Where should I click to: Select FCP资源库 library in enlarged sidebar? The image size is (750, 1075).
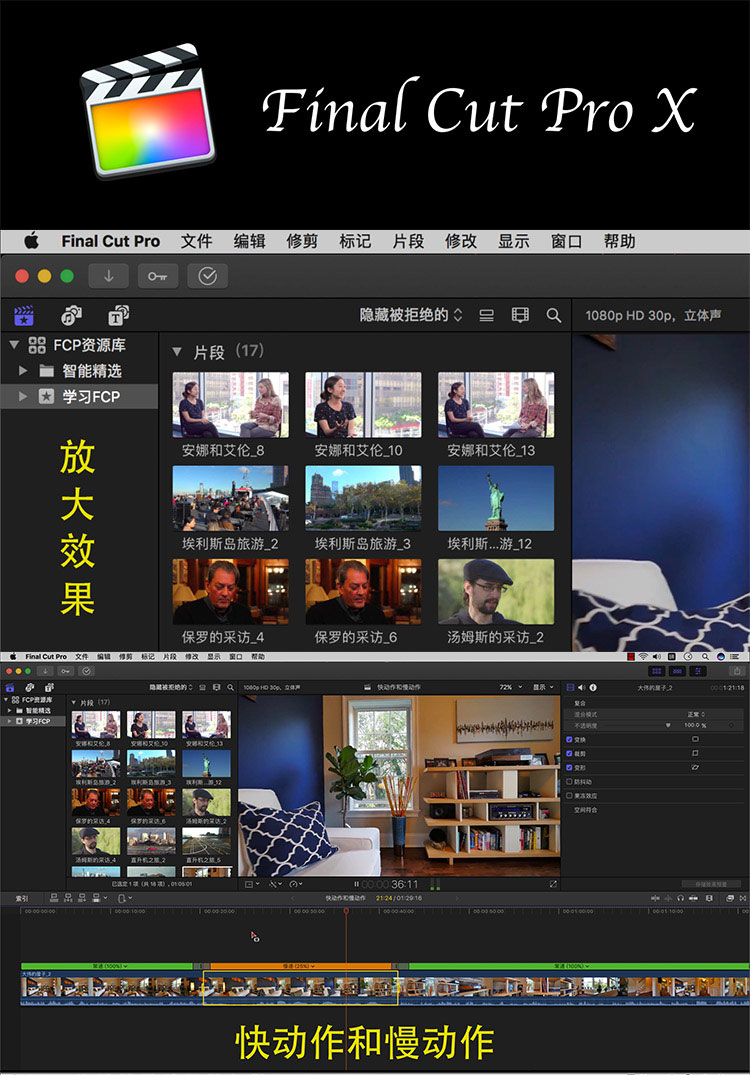pos(89,345)
